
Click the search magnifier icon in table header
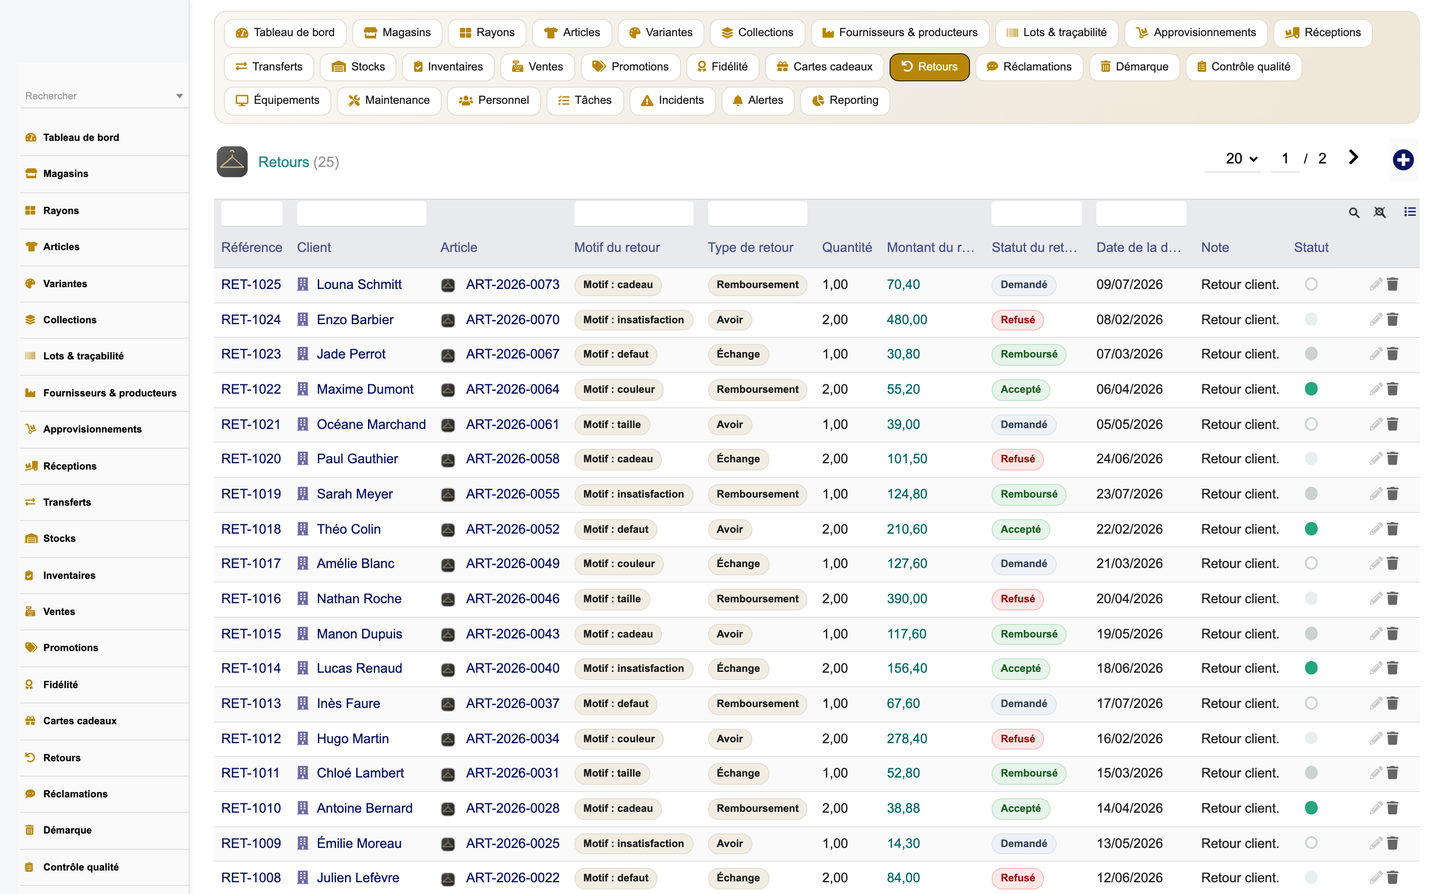[1354, 213]
